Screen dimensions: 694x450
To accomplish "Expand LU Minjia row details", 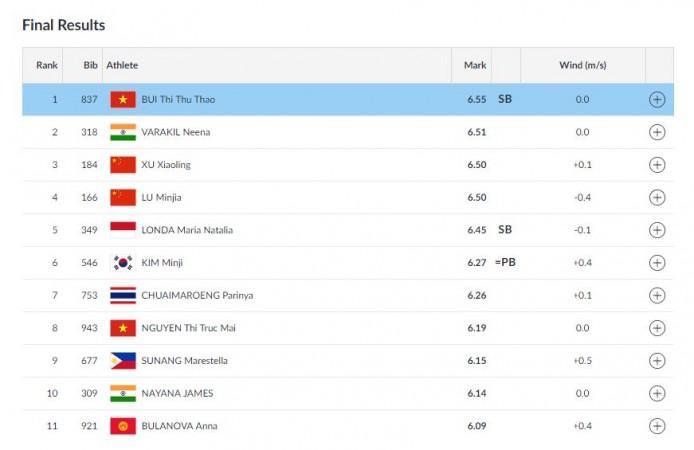I will pyautogui.click(x=657, y=197).
